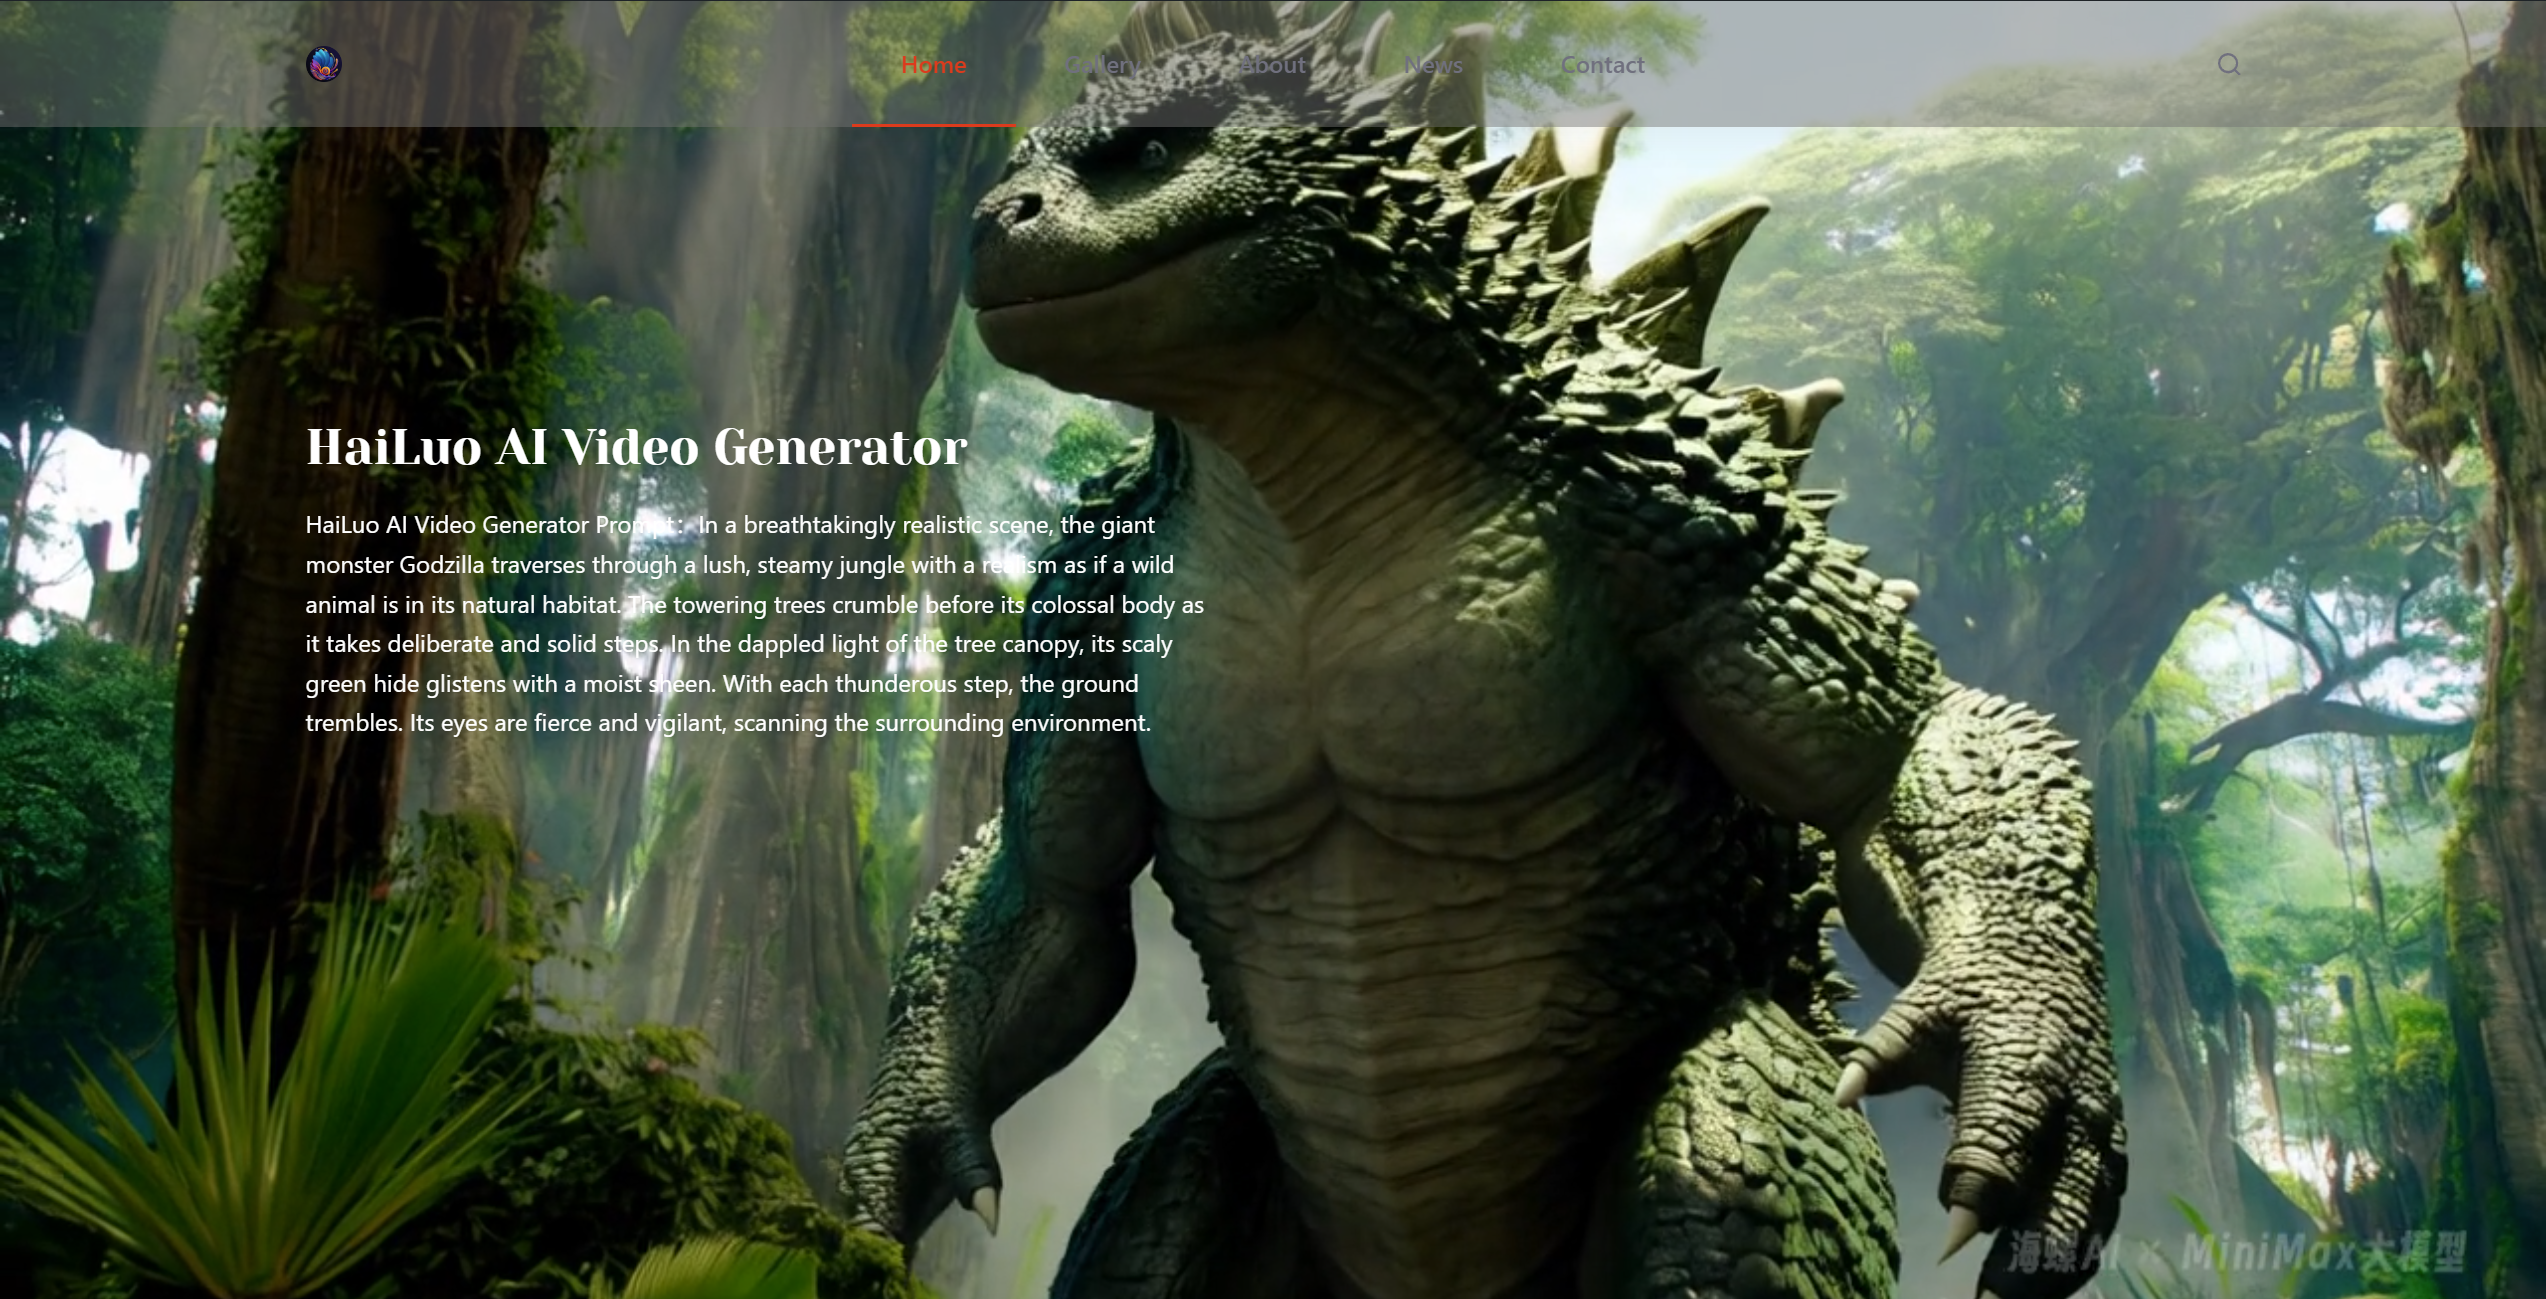Click the HaiLuo AI Video Generator heading
The width and height of the screenshot is (2546, 1299).
[636, 447]
